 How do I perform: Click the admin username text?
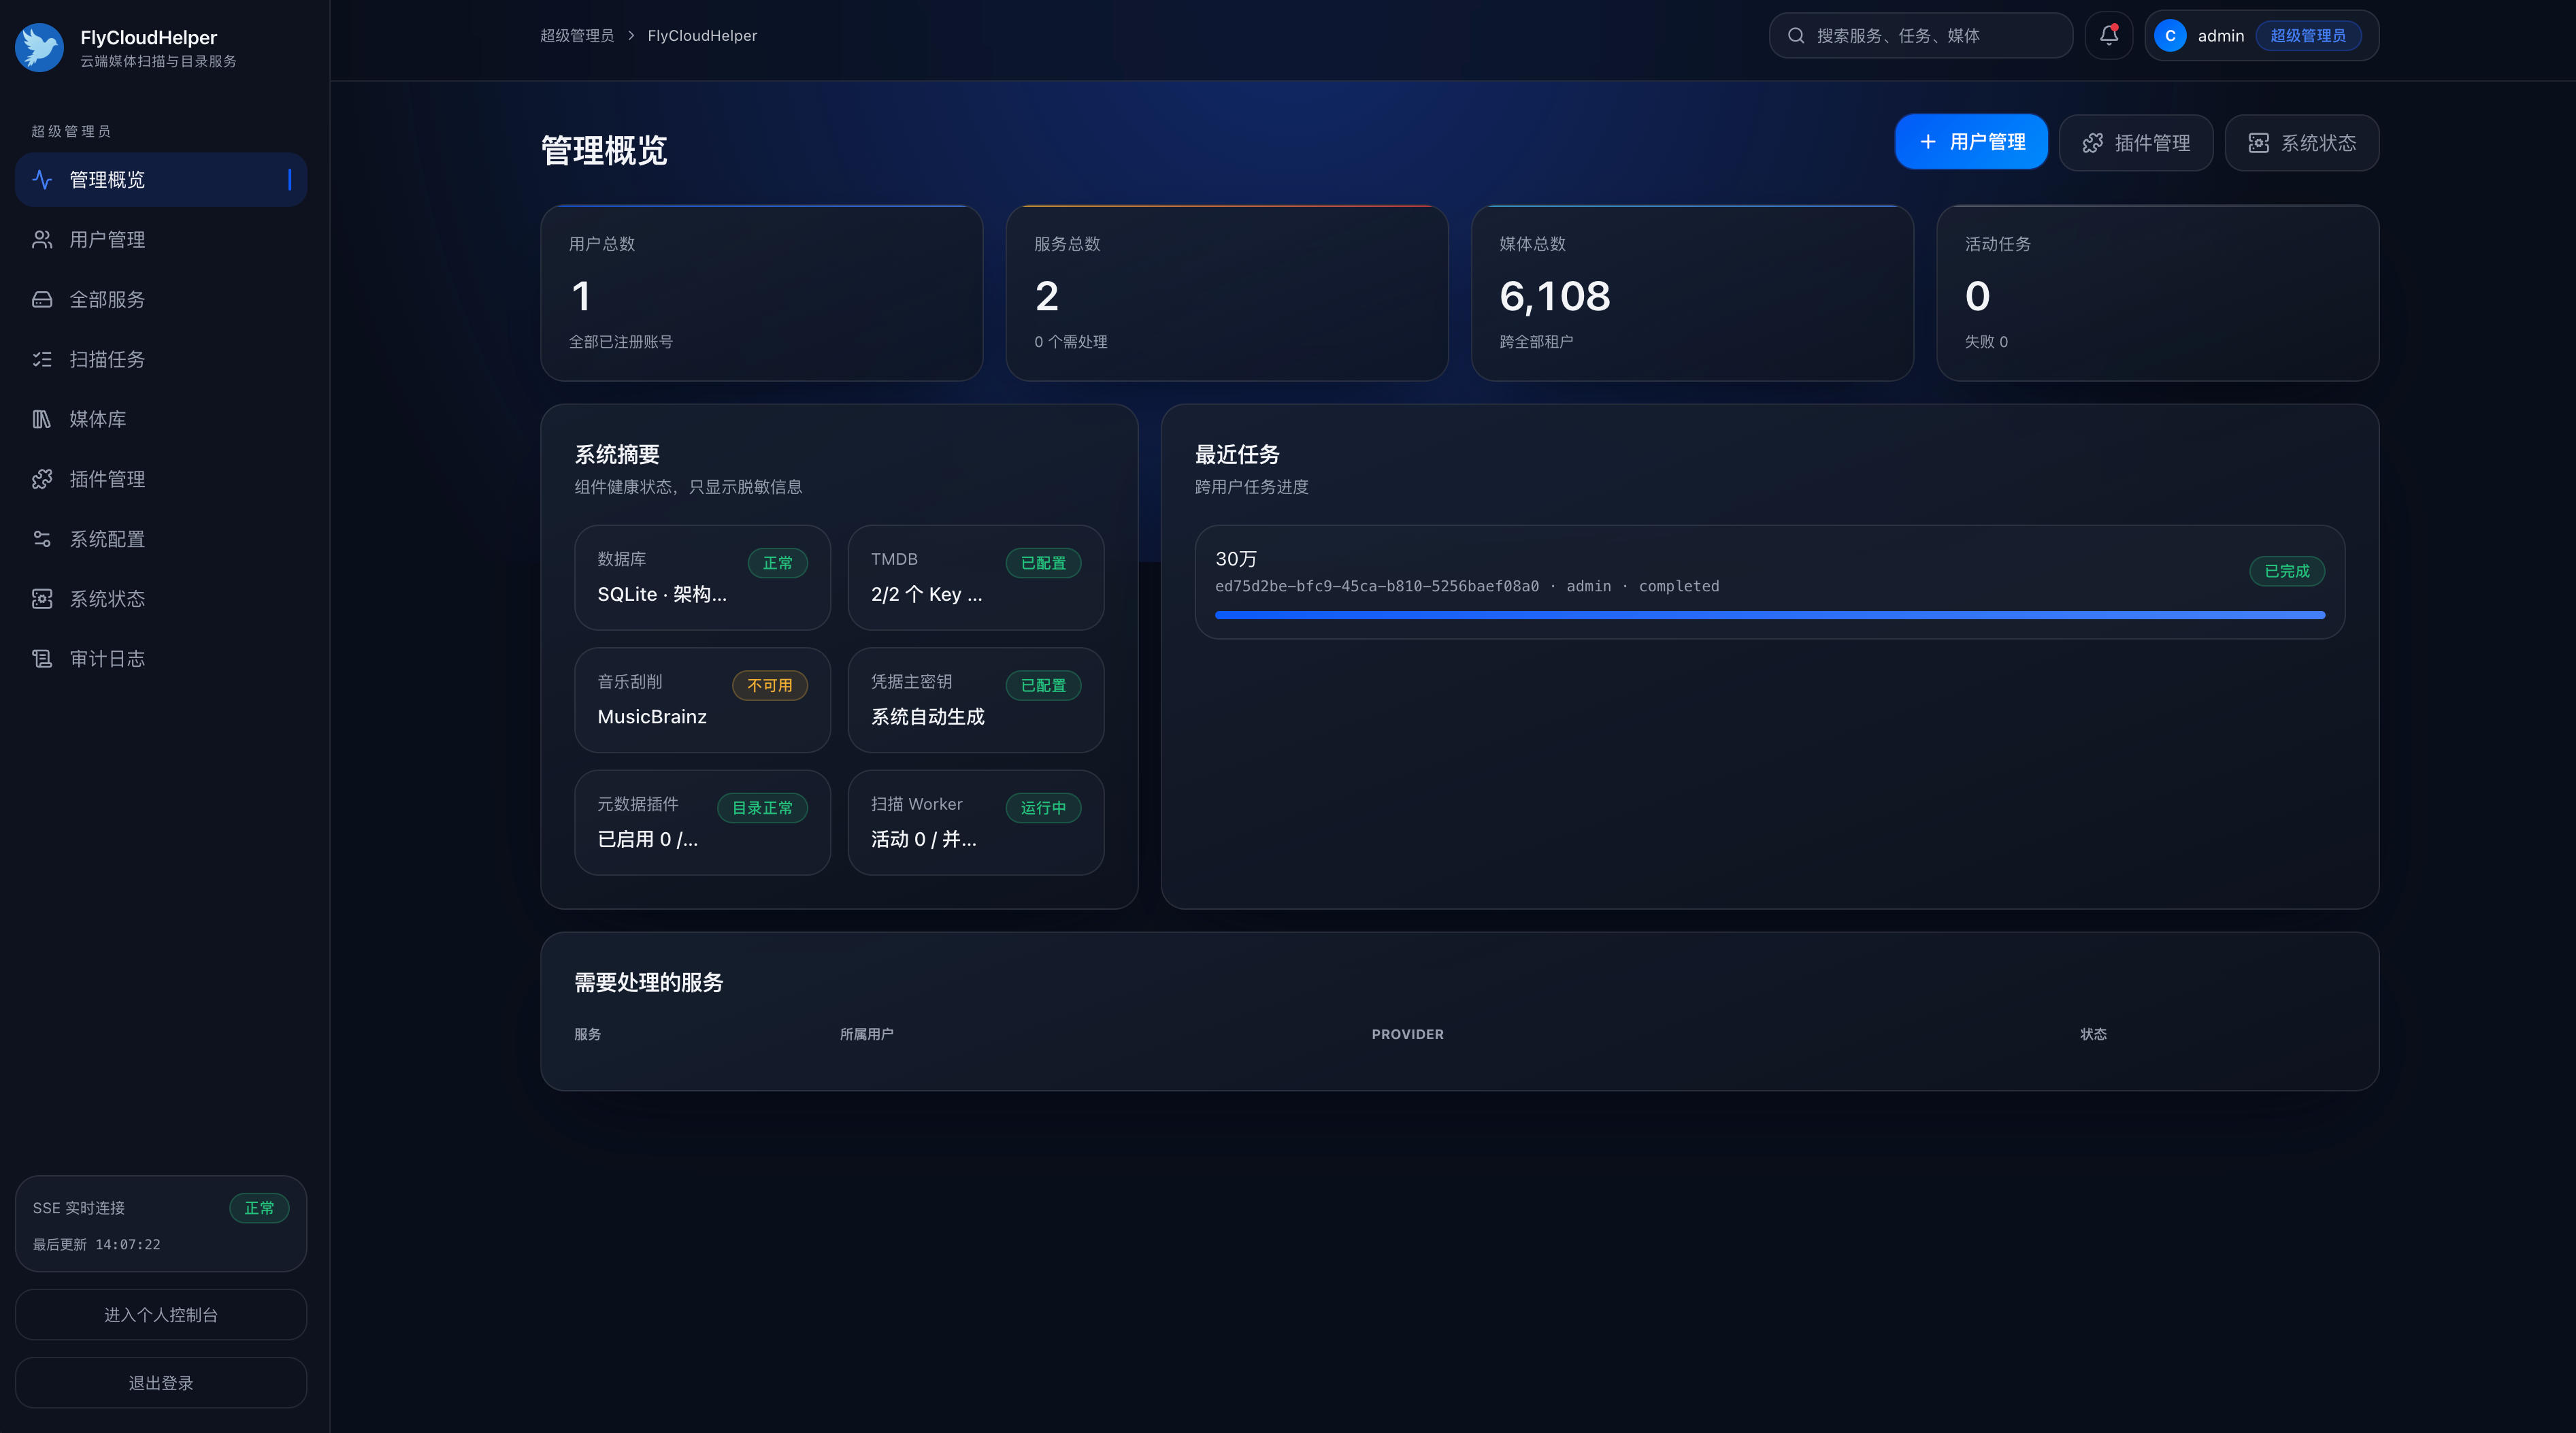coord(2221,36)
